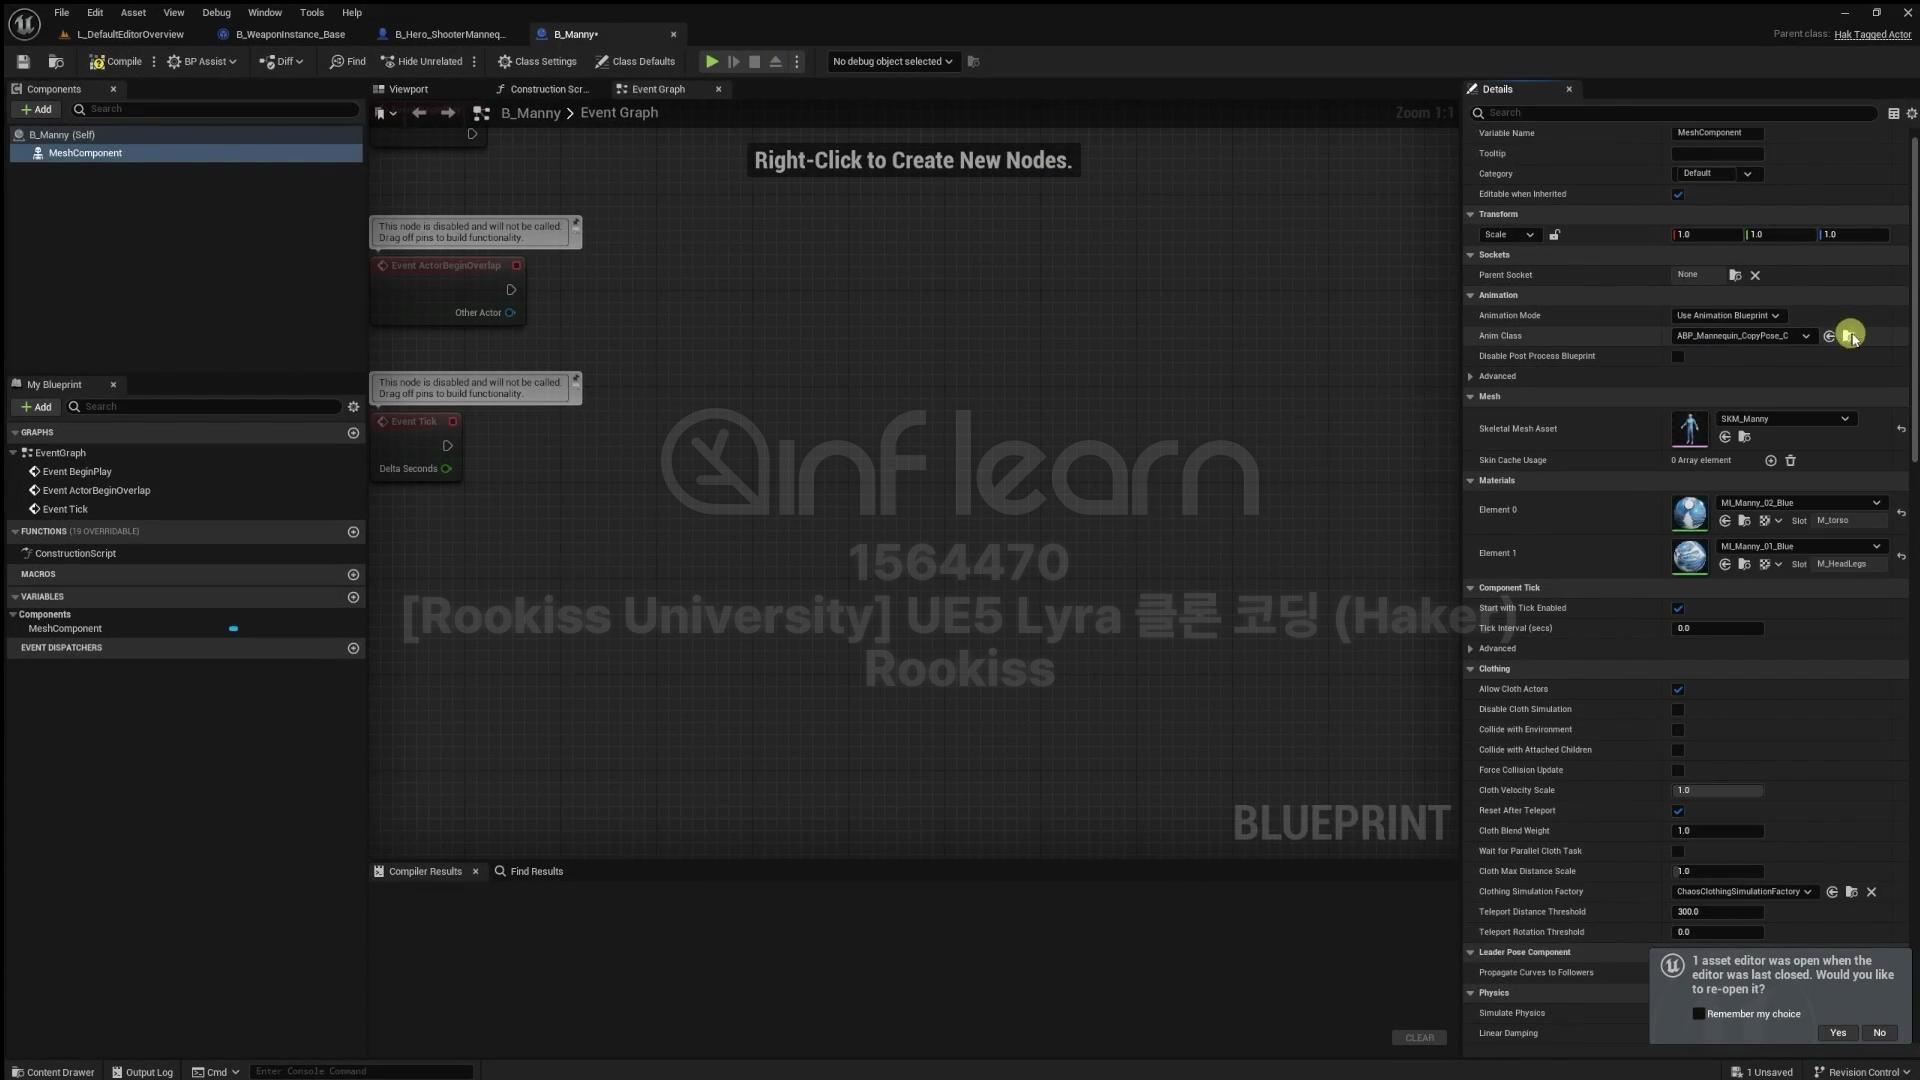Open My Blueprint settings gear
The height and width of the screenshot is (1080, 1920).
coord(353,407)
